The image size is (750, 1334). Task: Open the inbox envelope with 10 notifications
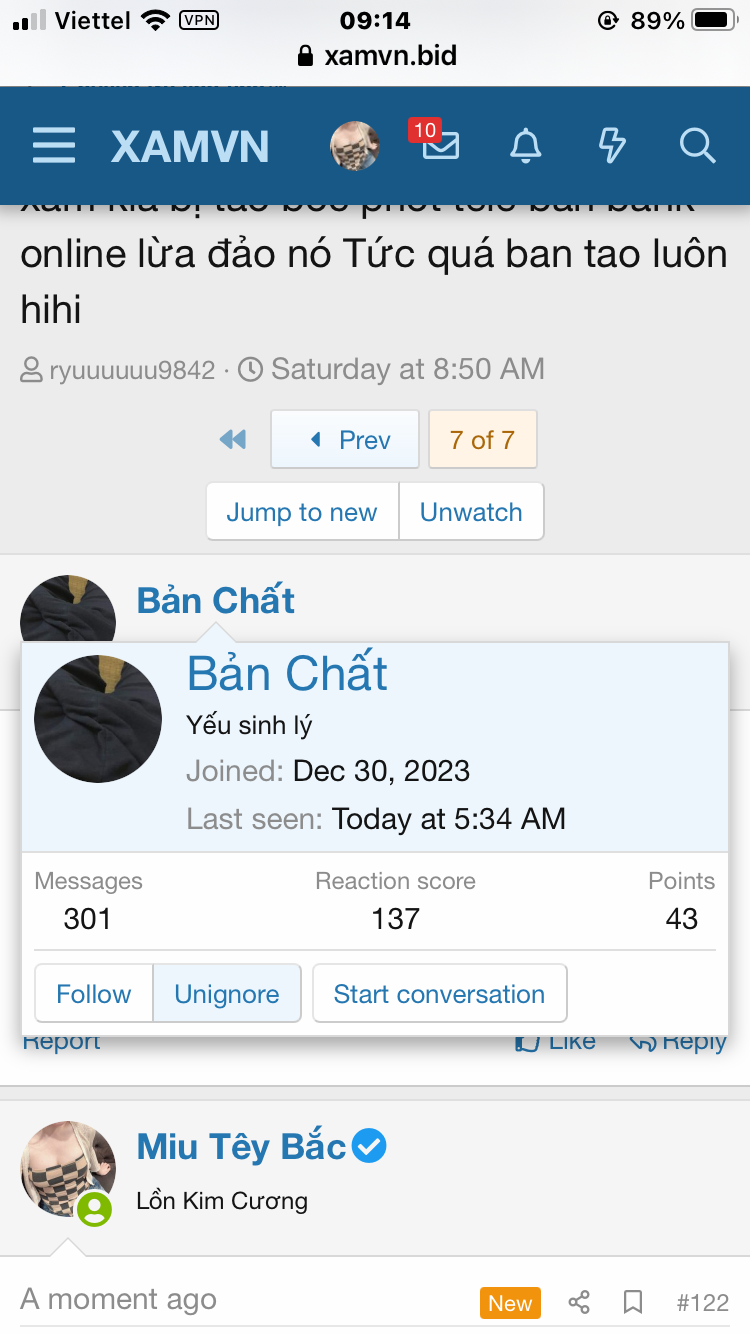(x=440, y=146)
